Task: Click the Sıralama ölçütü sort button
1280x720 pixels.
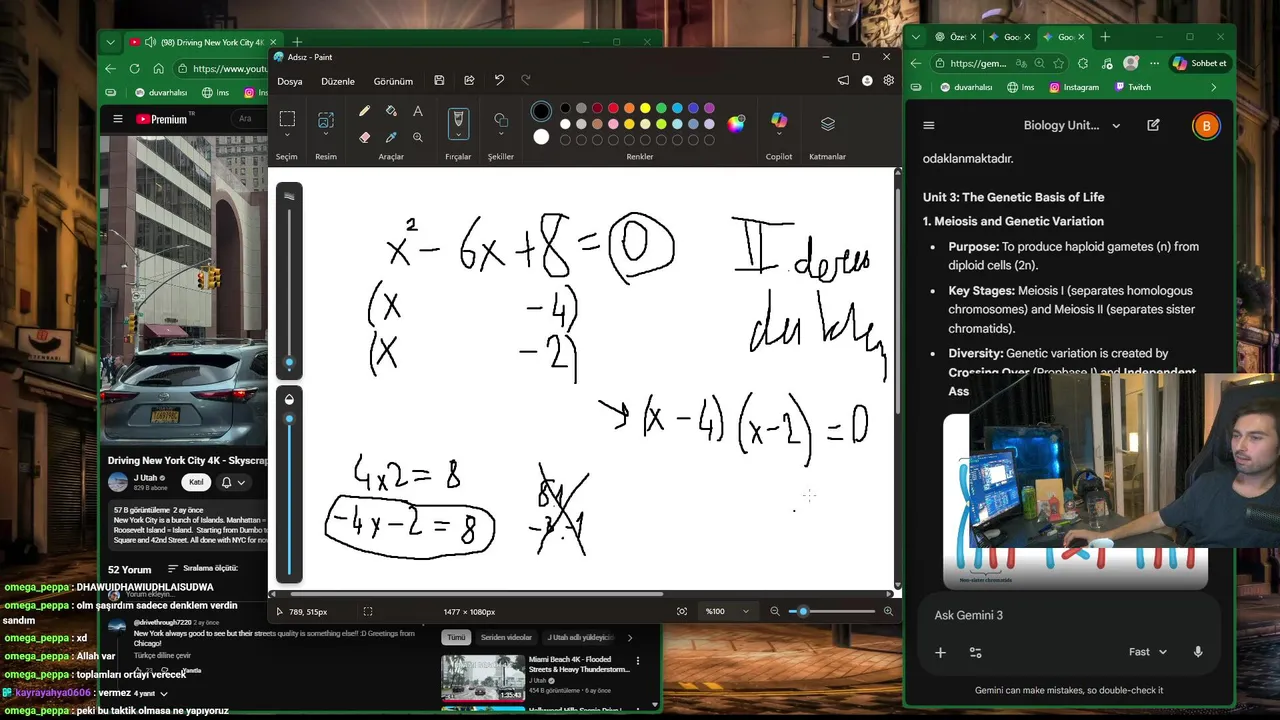Action: tap(201, 568)
